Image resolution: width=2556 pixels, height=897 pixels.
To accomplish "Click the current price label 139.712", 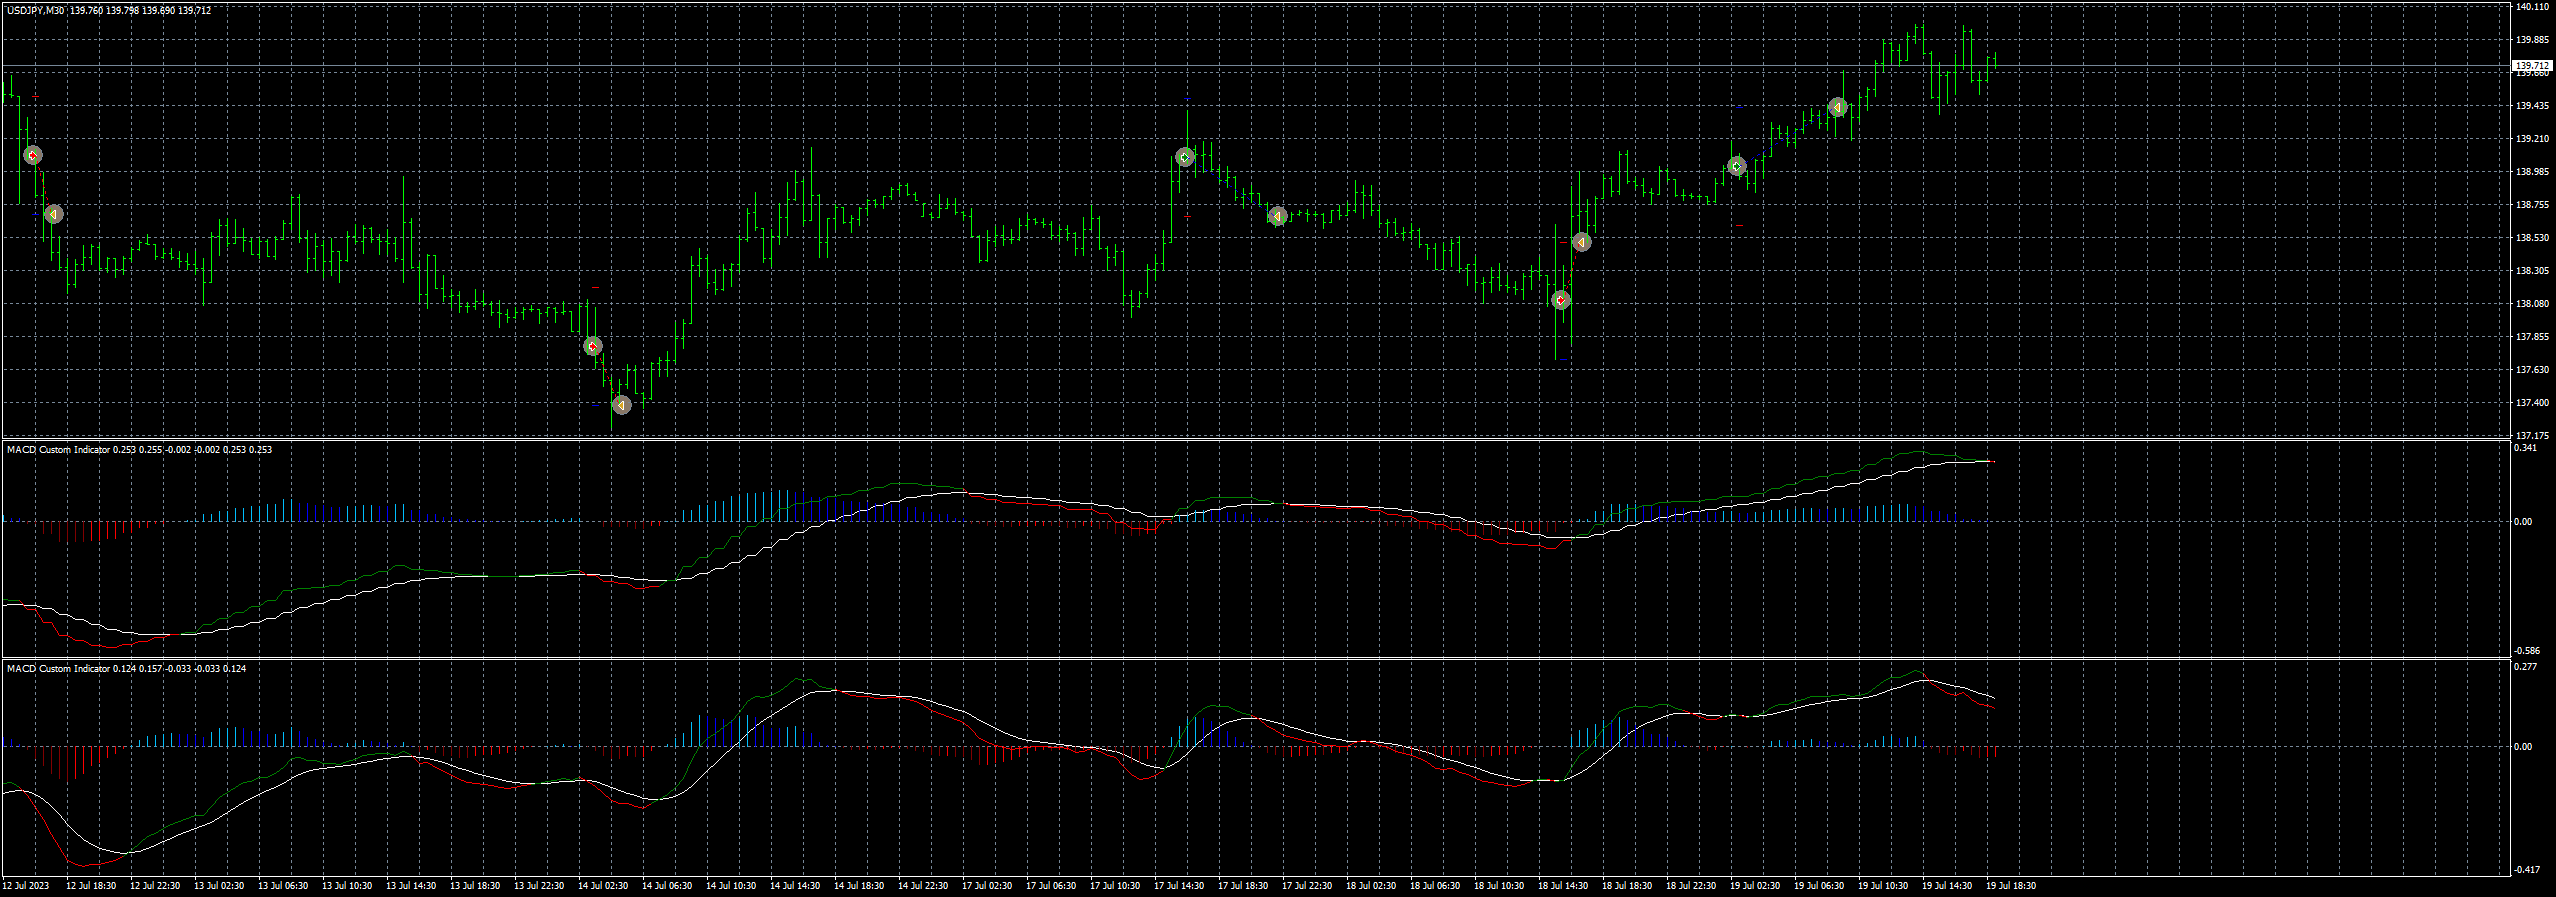I will (x=2532, y=65).
